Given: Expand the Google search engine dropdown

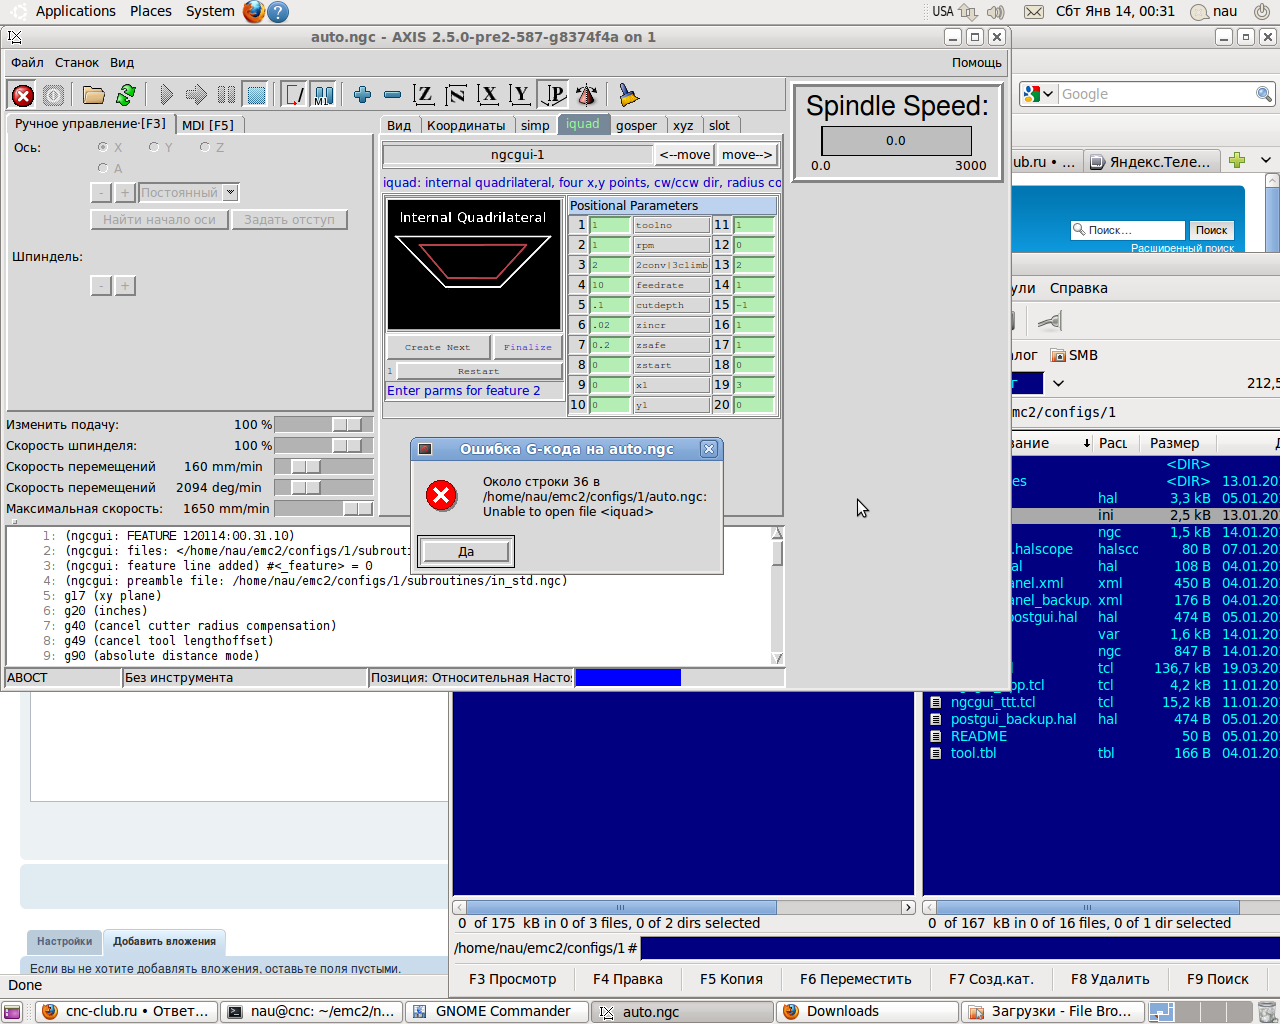Looking at the screenshot, I should 1048,94.
